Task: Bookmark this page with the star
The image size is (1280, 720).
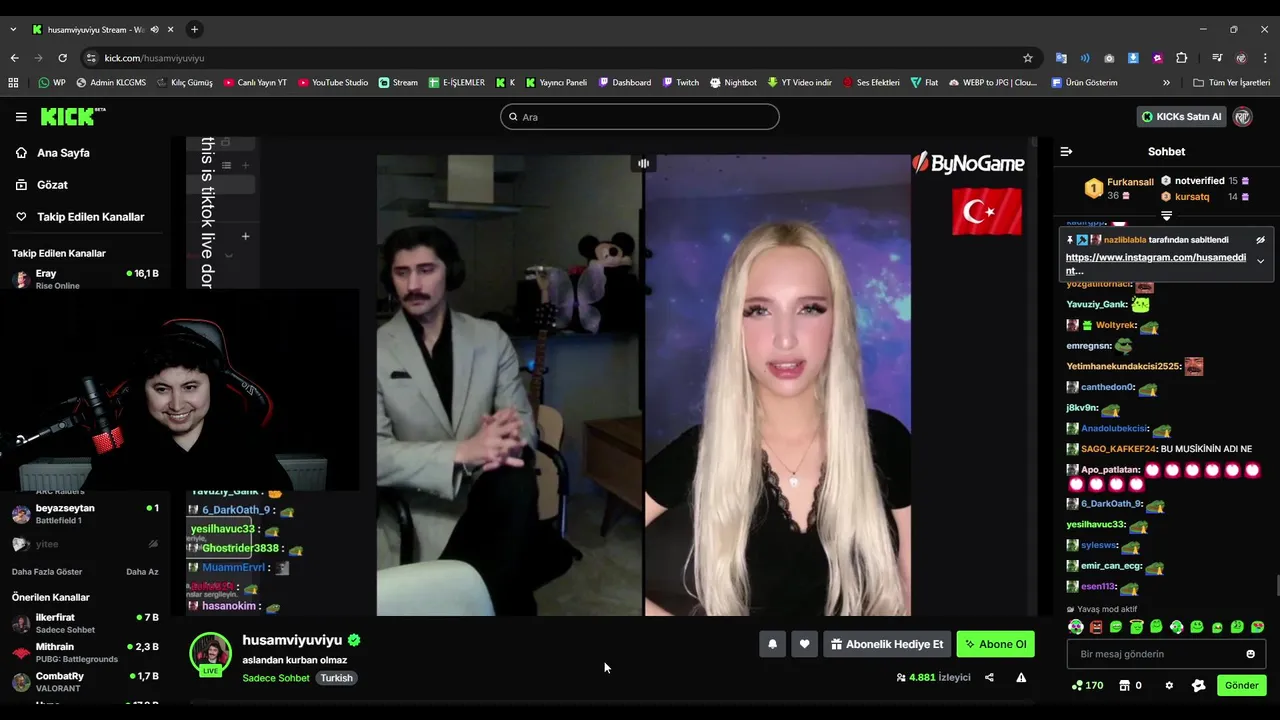Action: pyautogui.click(x=1027, y=58)
